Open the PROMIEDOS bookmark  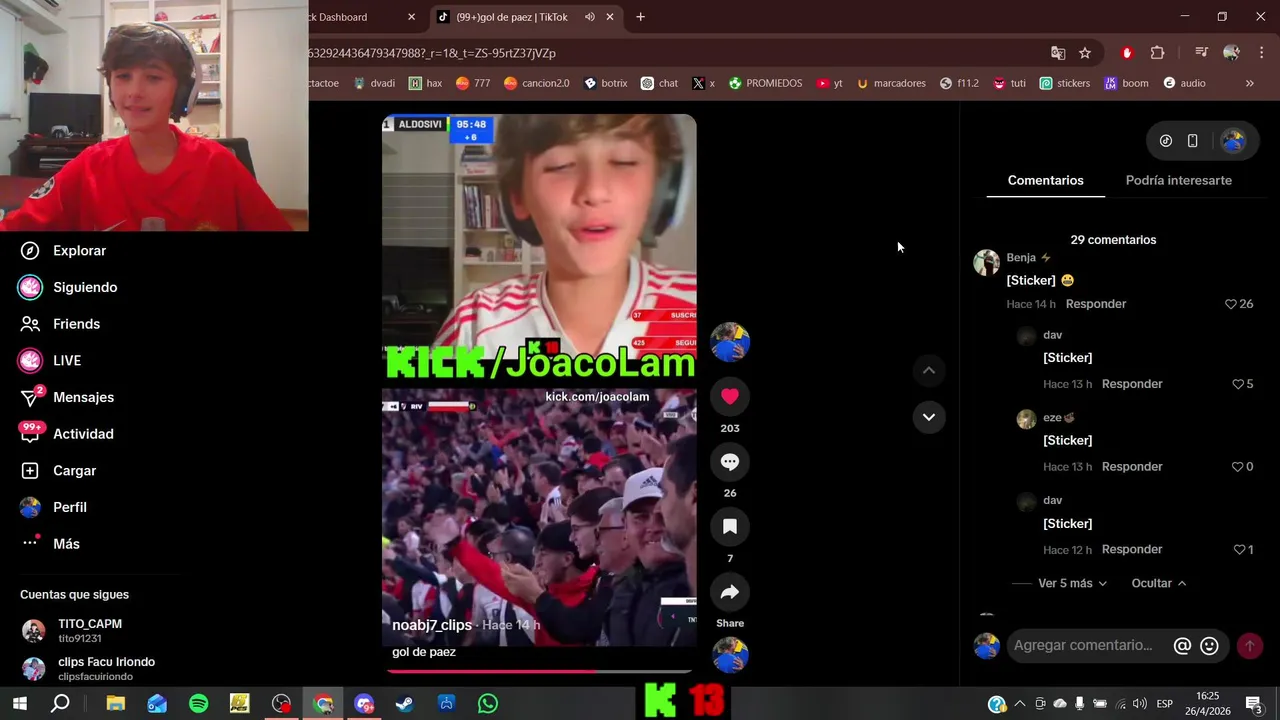point(765,83)
